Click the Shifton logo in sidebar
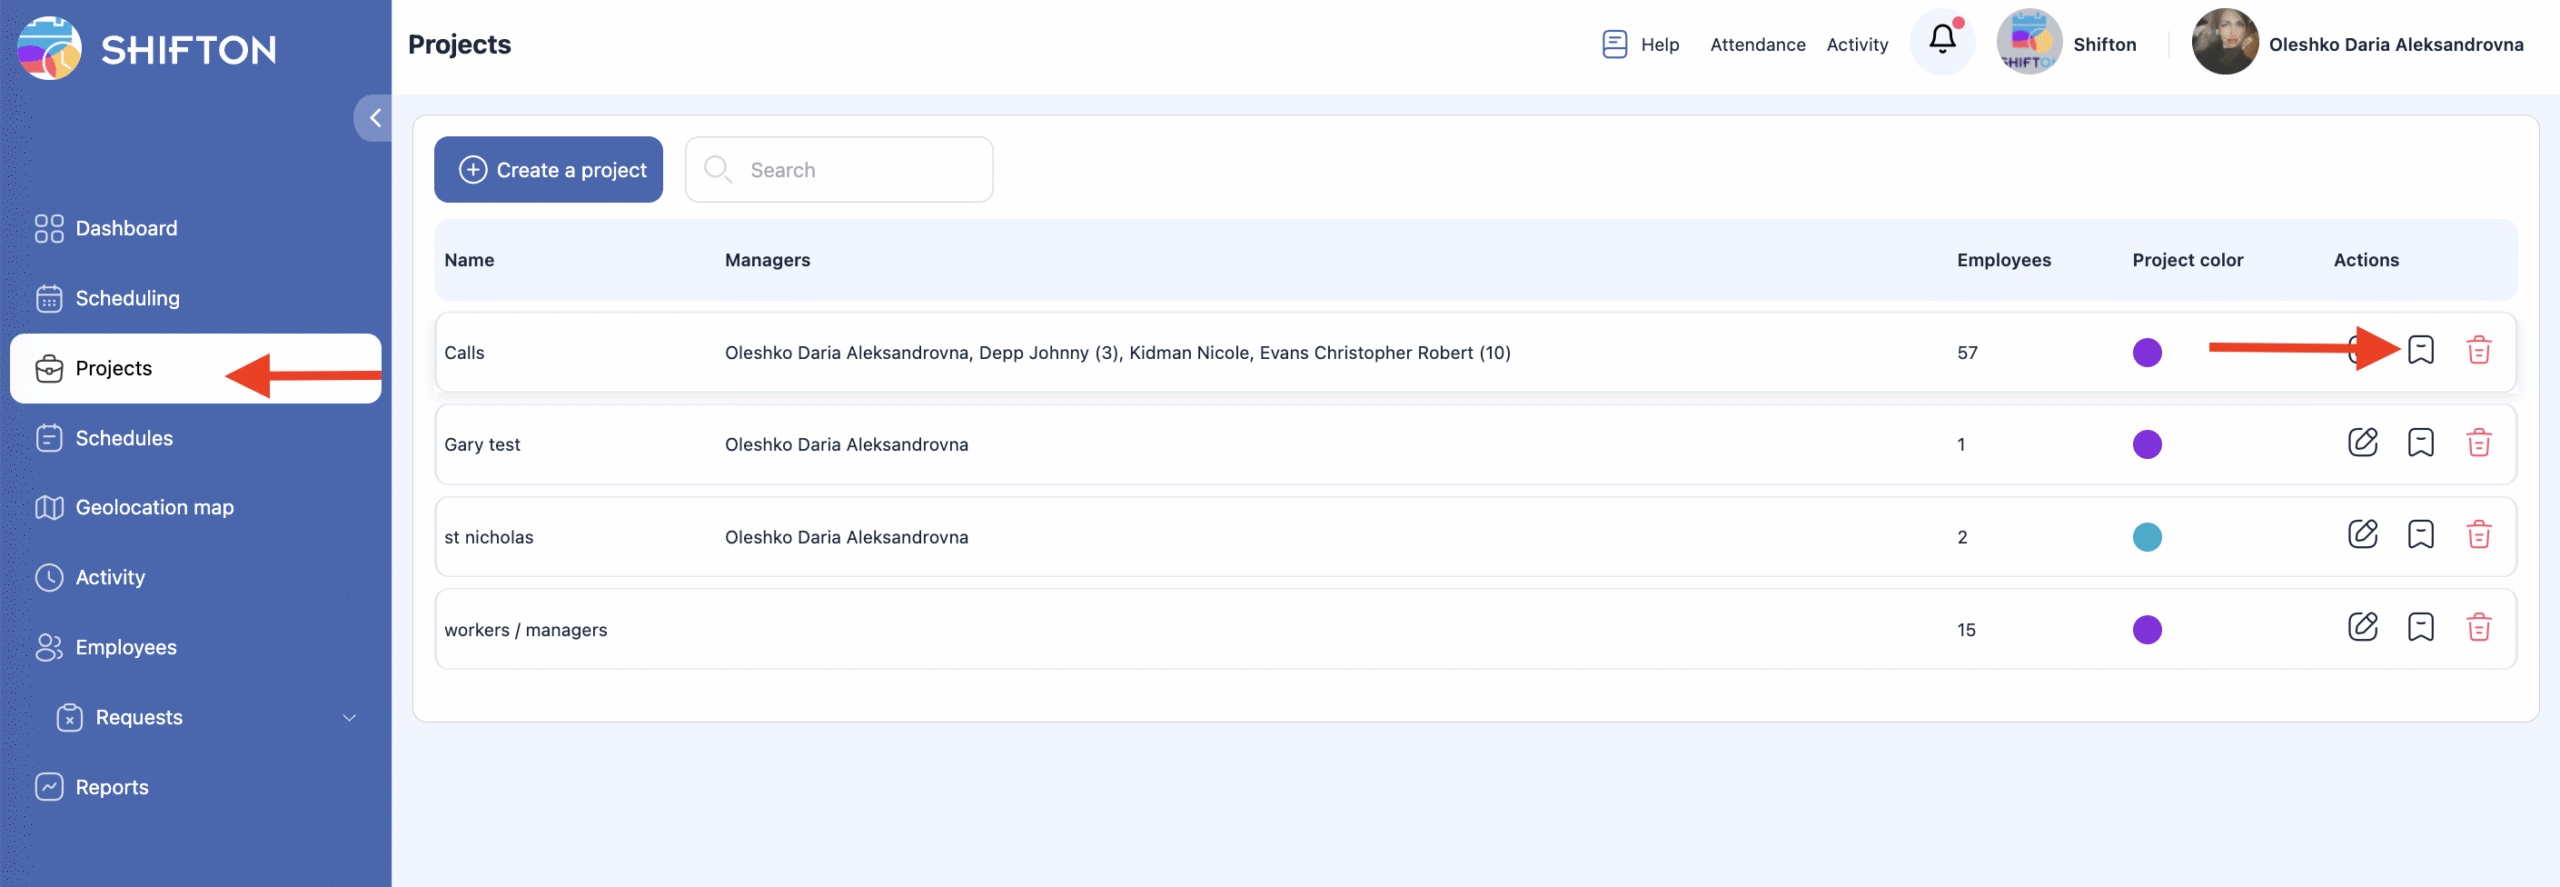This screenshot has width=2560, height=887. pyautogui.click(x=147, y=48)
